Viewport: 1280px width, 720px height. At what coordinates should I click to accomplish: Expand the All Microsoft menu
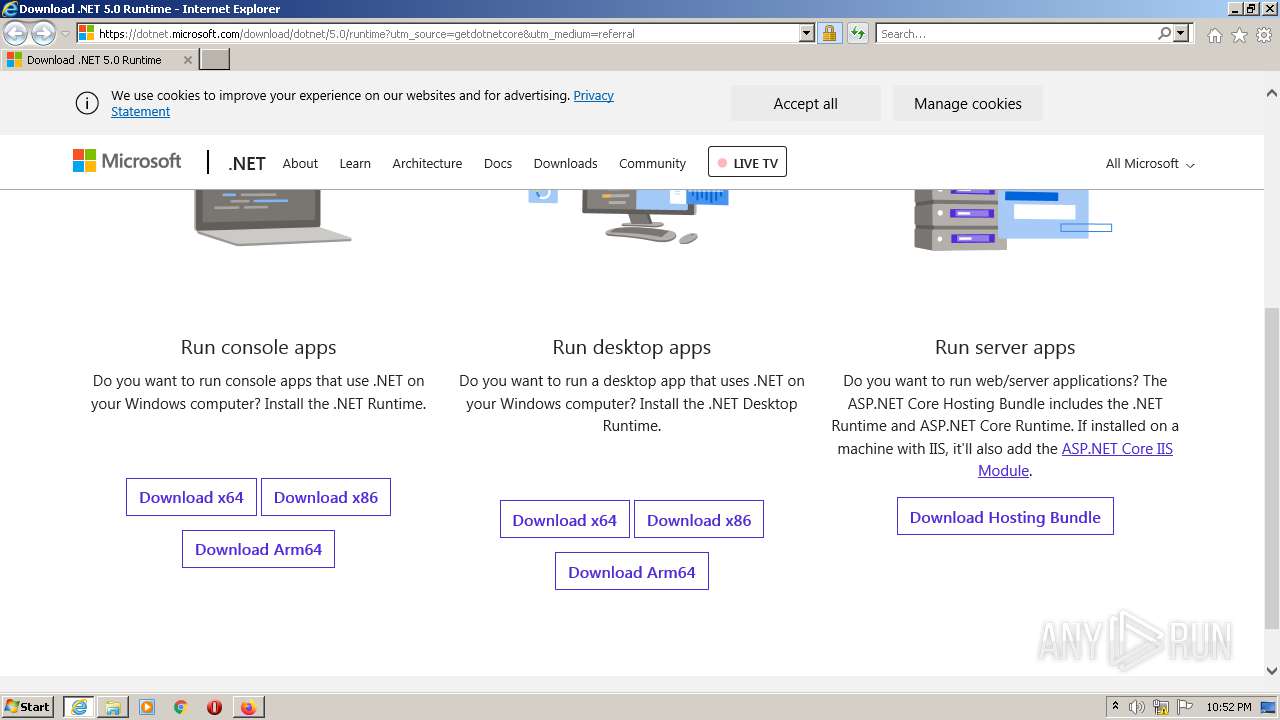(1150, 163)
